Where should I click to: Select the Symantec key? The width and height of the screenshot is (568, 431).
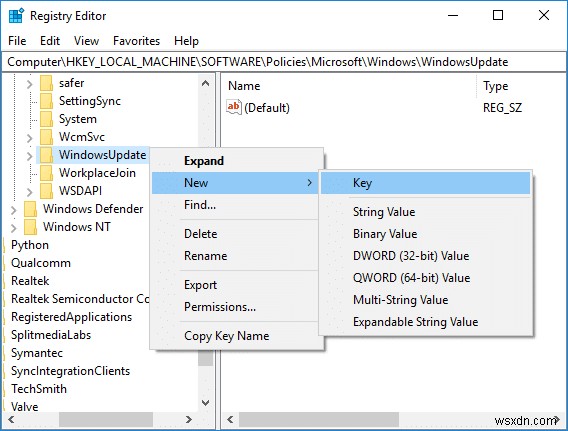coord(37,353)
